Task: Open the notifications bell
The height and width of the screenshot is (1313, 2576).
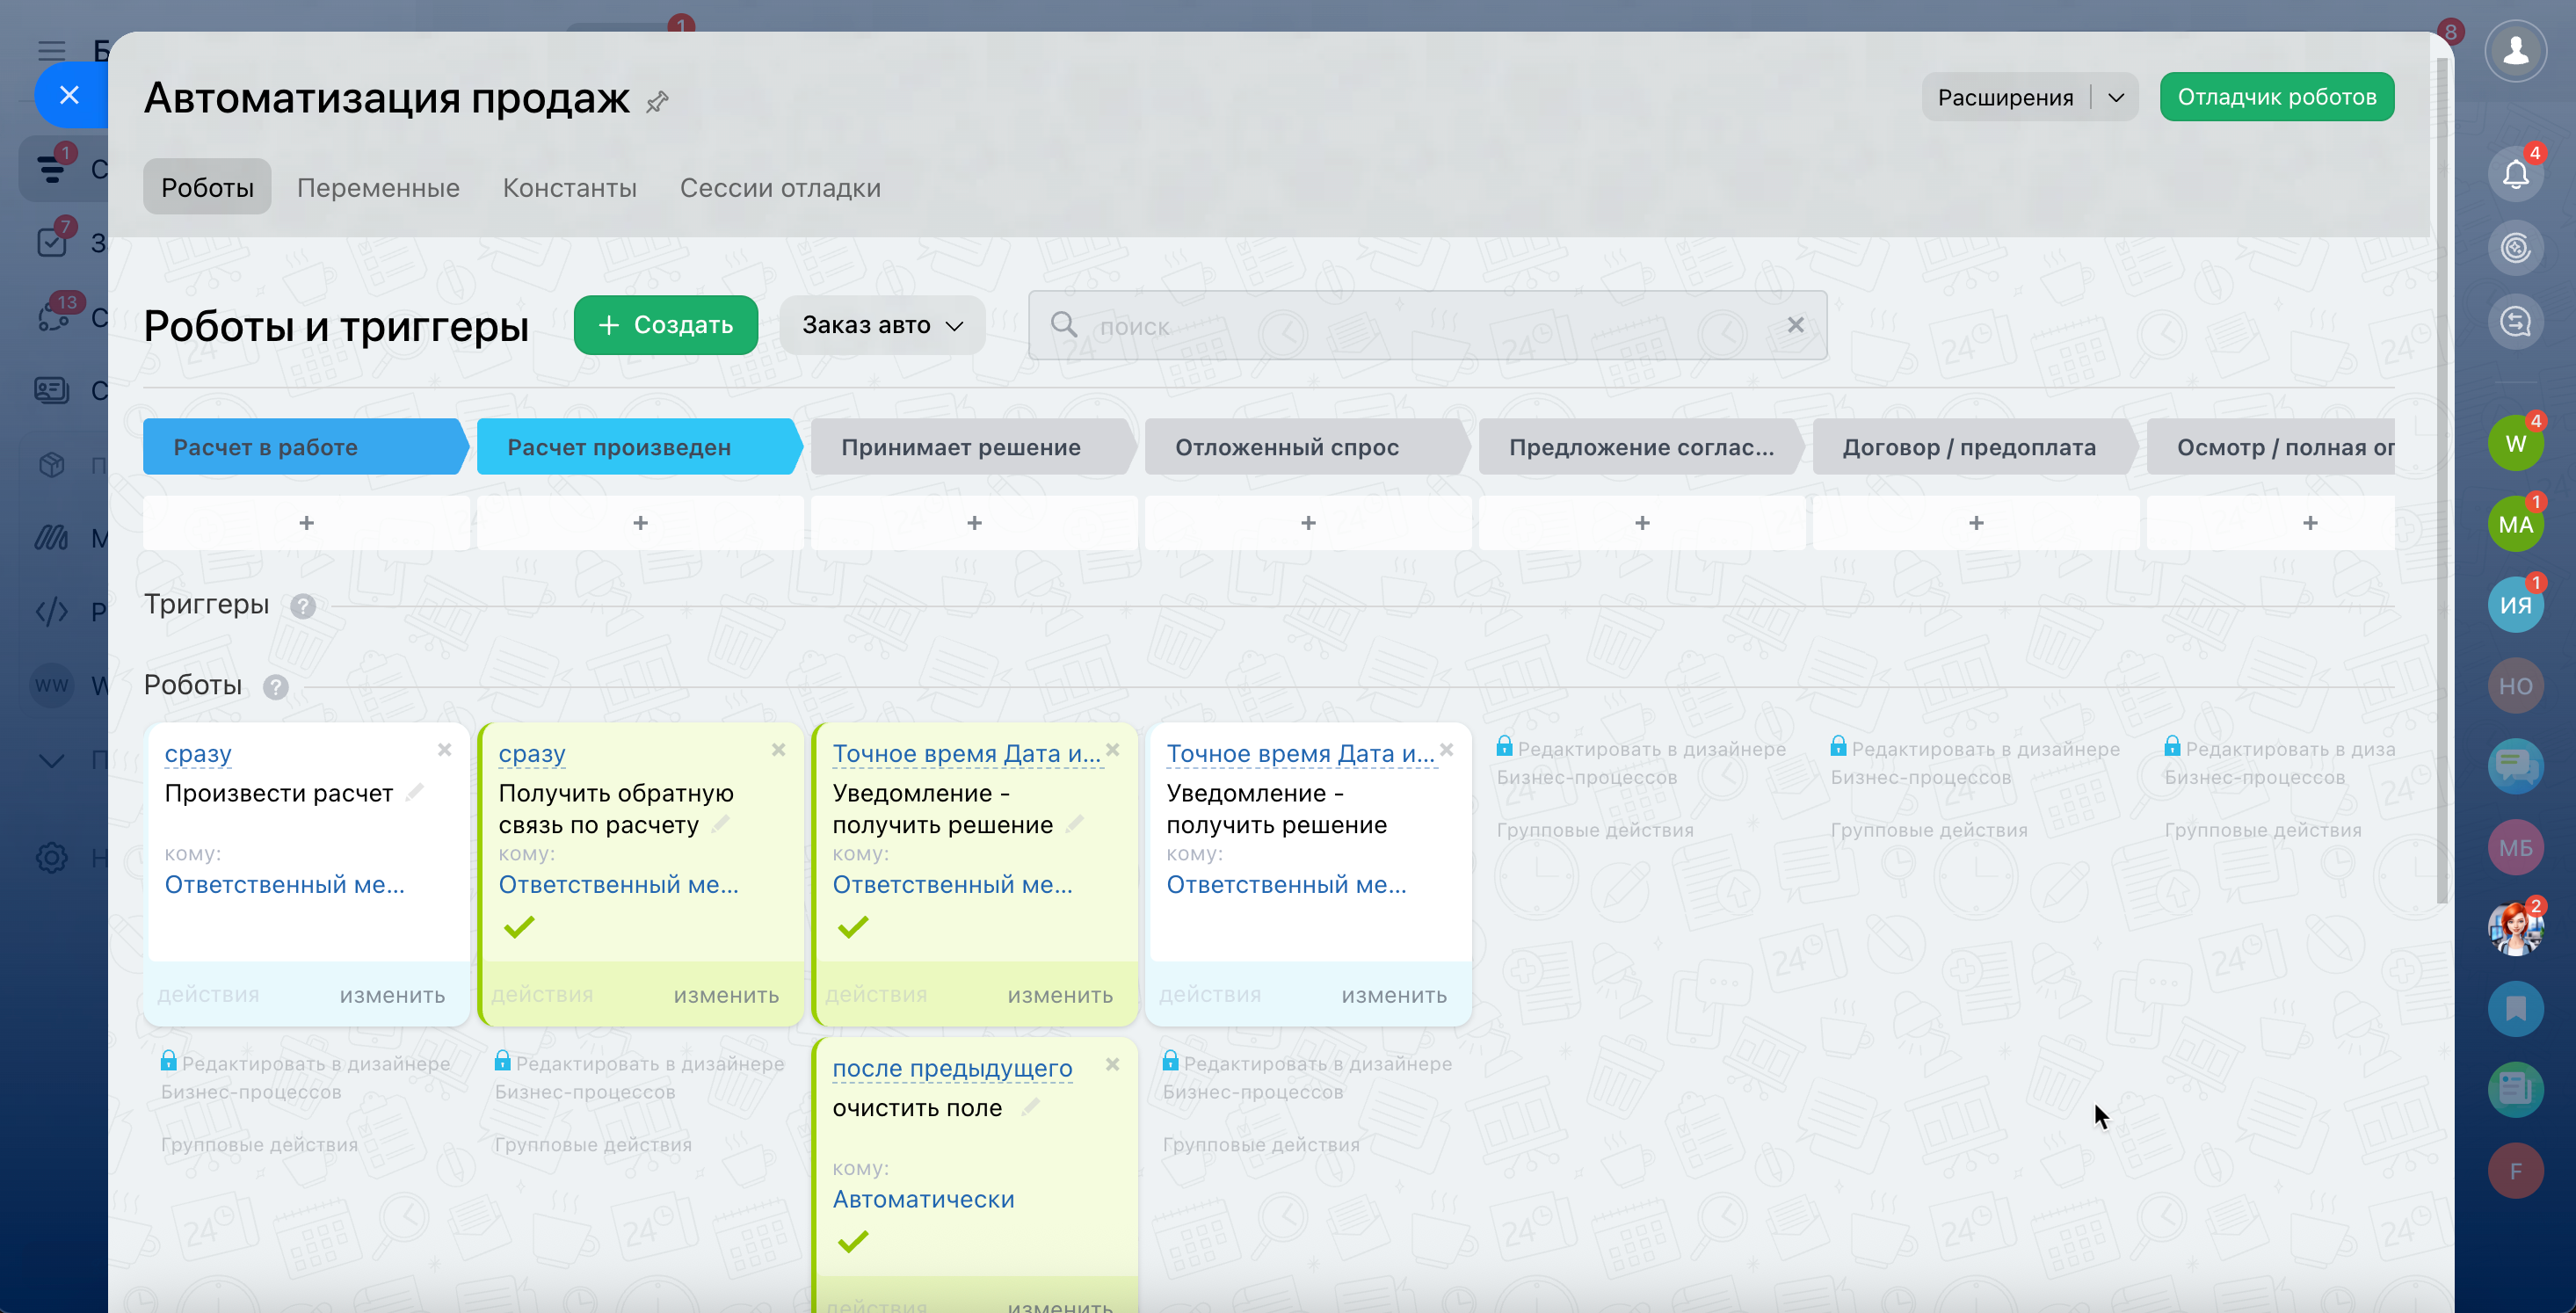Action: [x=2515, y=174]
